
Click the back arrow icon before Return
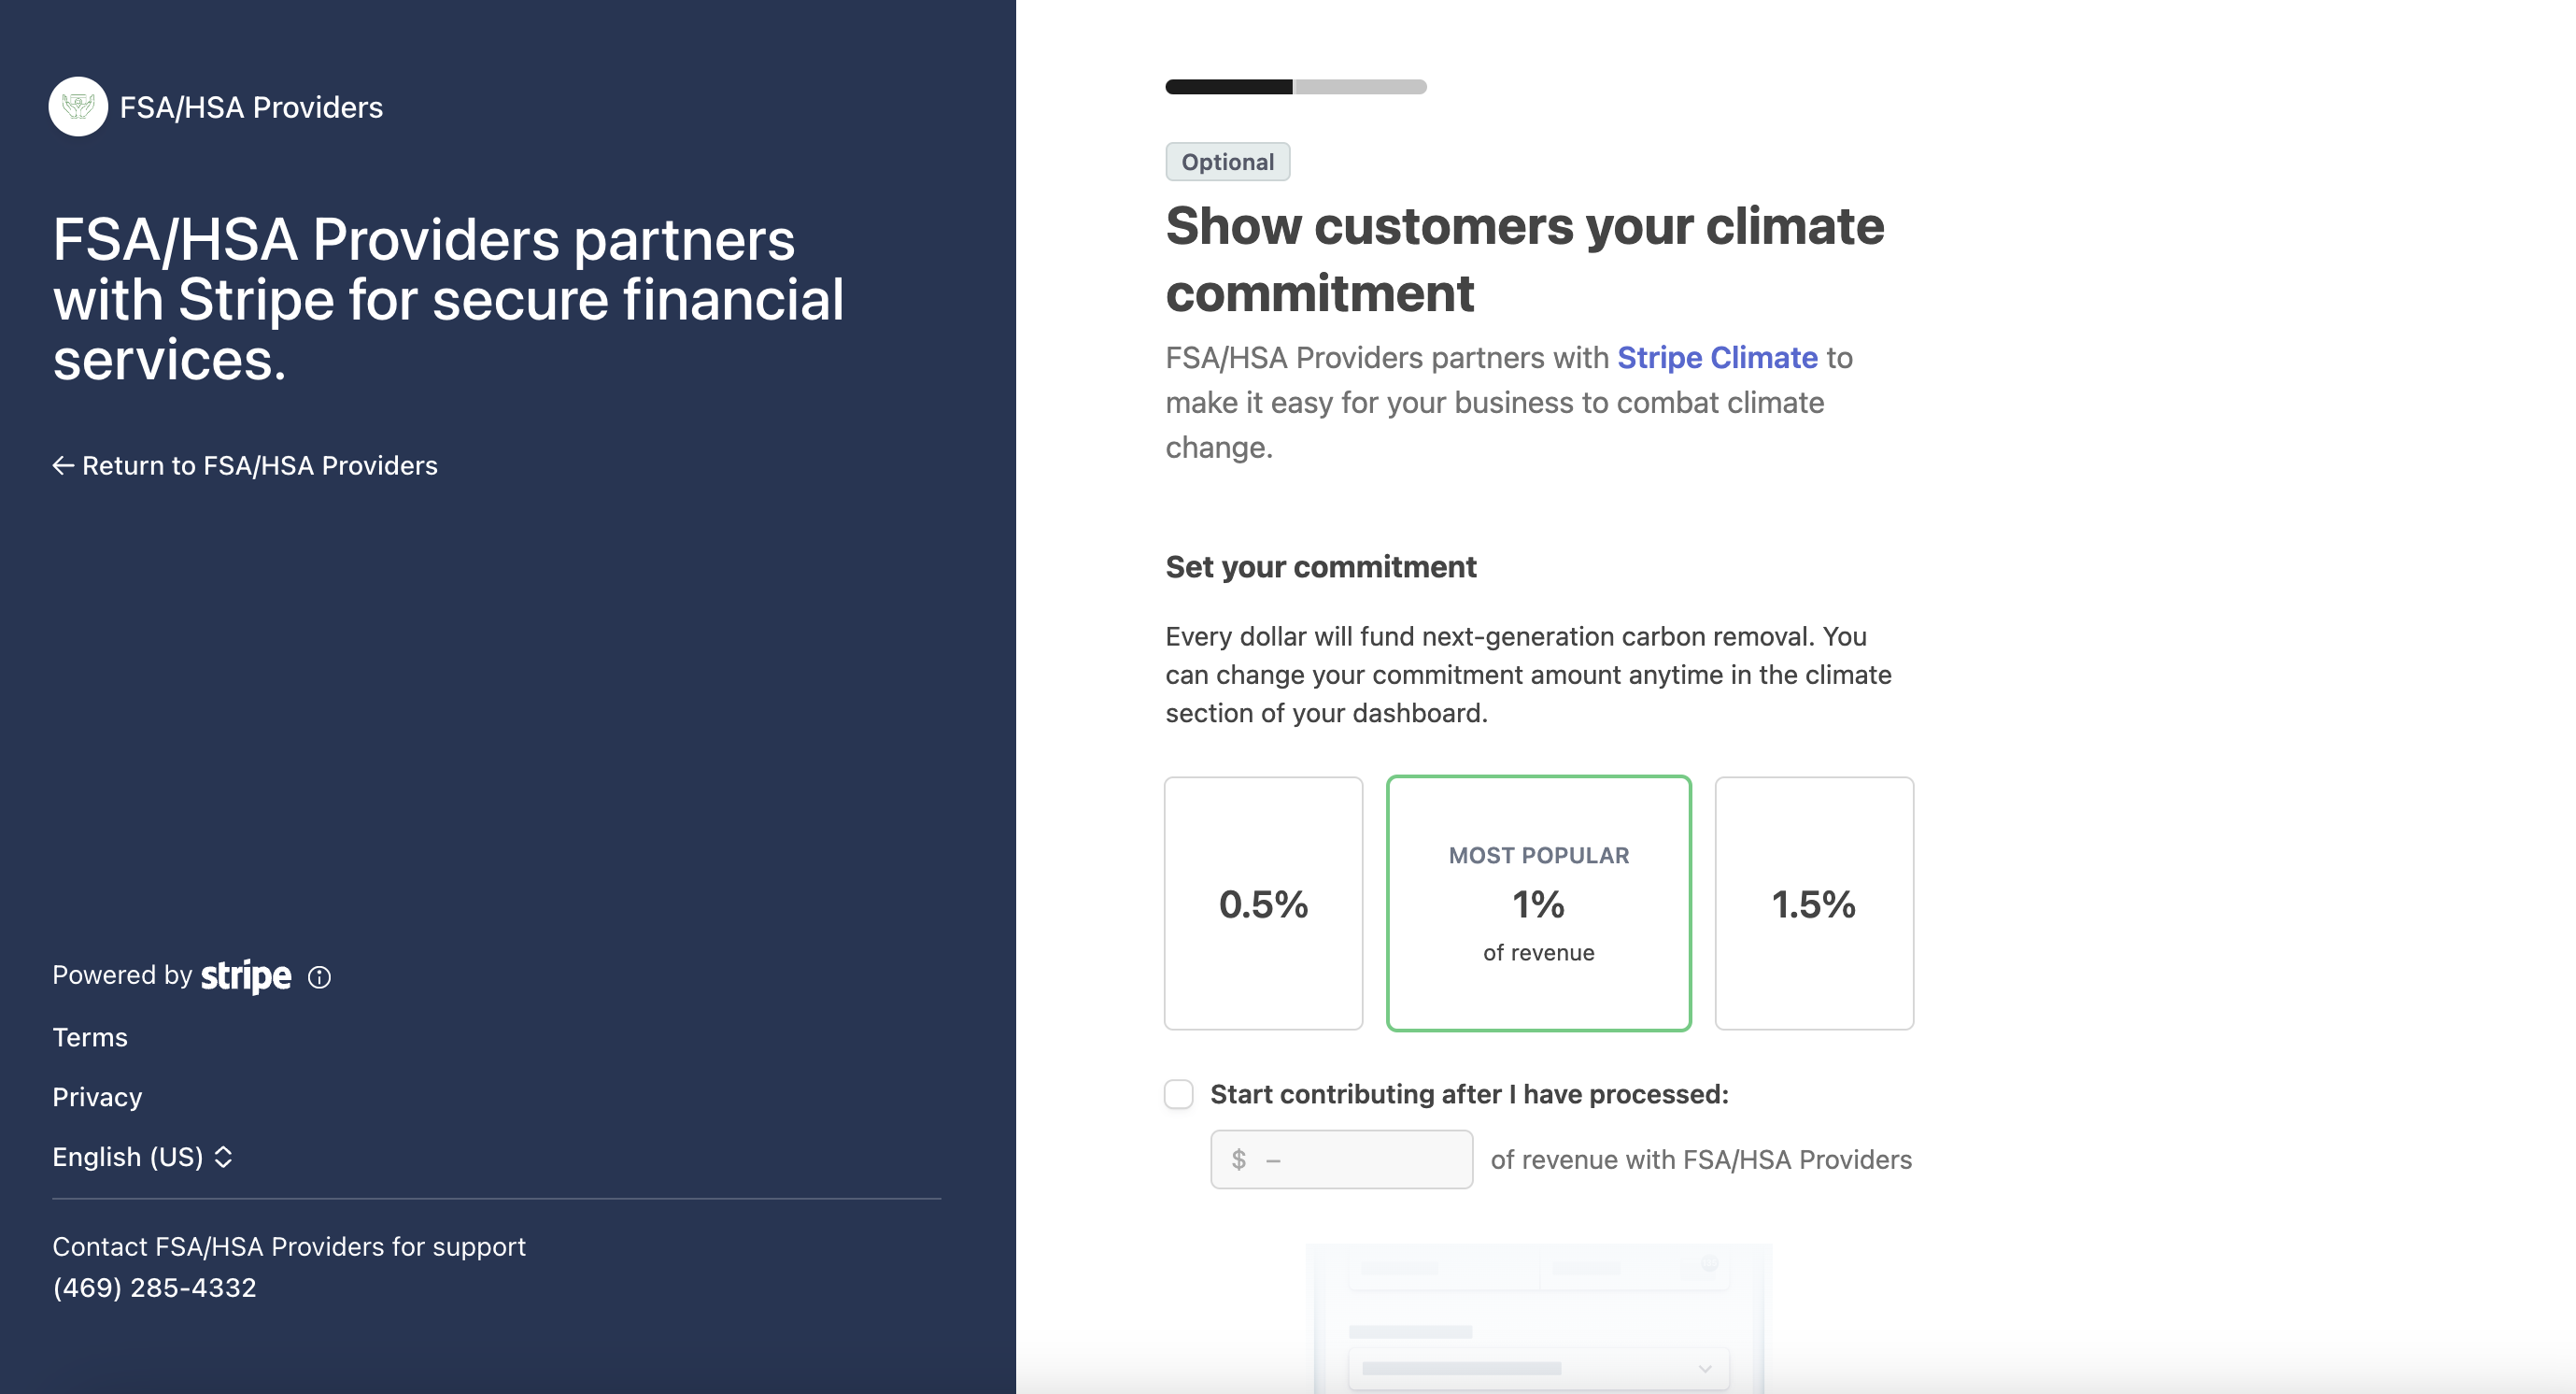[63, 466]
